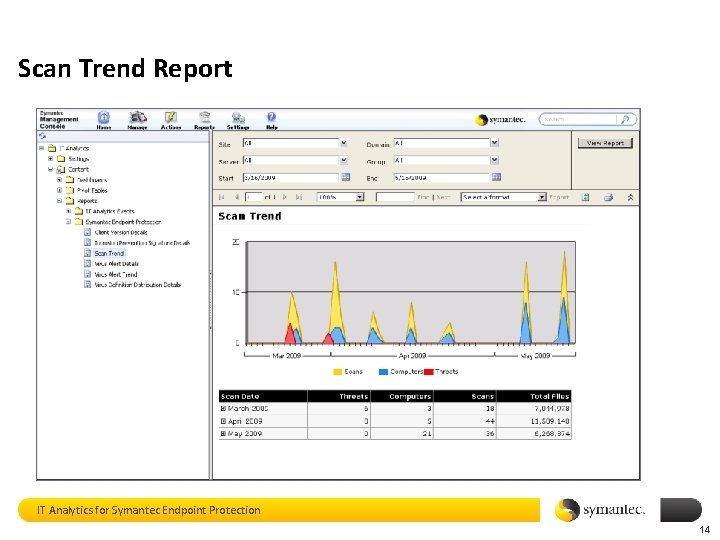This screenshot has width=720, height=540.
Task: Expand the Pivot Tables tree node
Action: [59, 190]
